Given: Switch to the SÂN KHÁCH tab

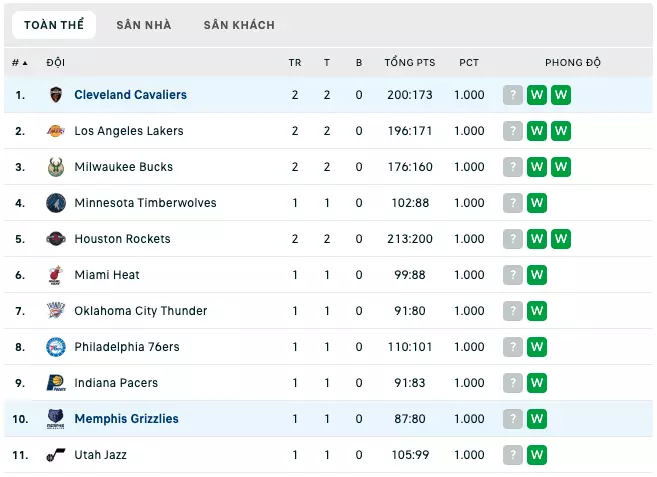Looking at the screenshot, I should tap(239, 25).
